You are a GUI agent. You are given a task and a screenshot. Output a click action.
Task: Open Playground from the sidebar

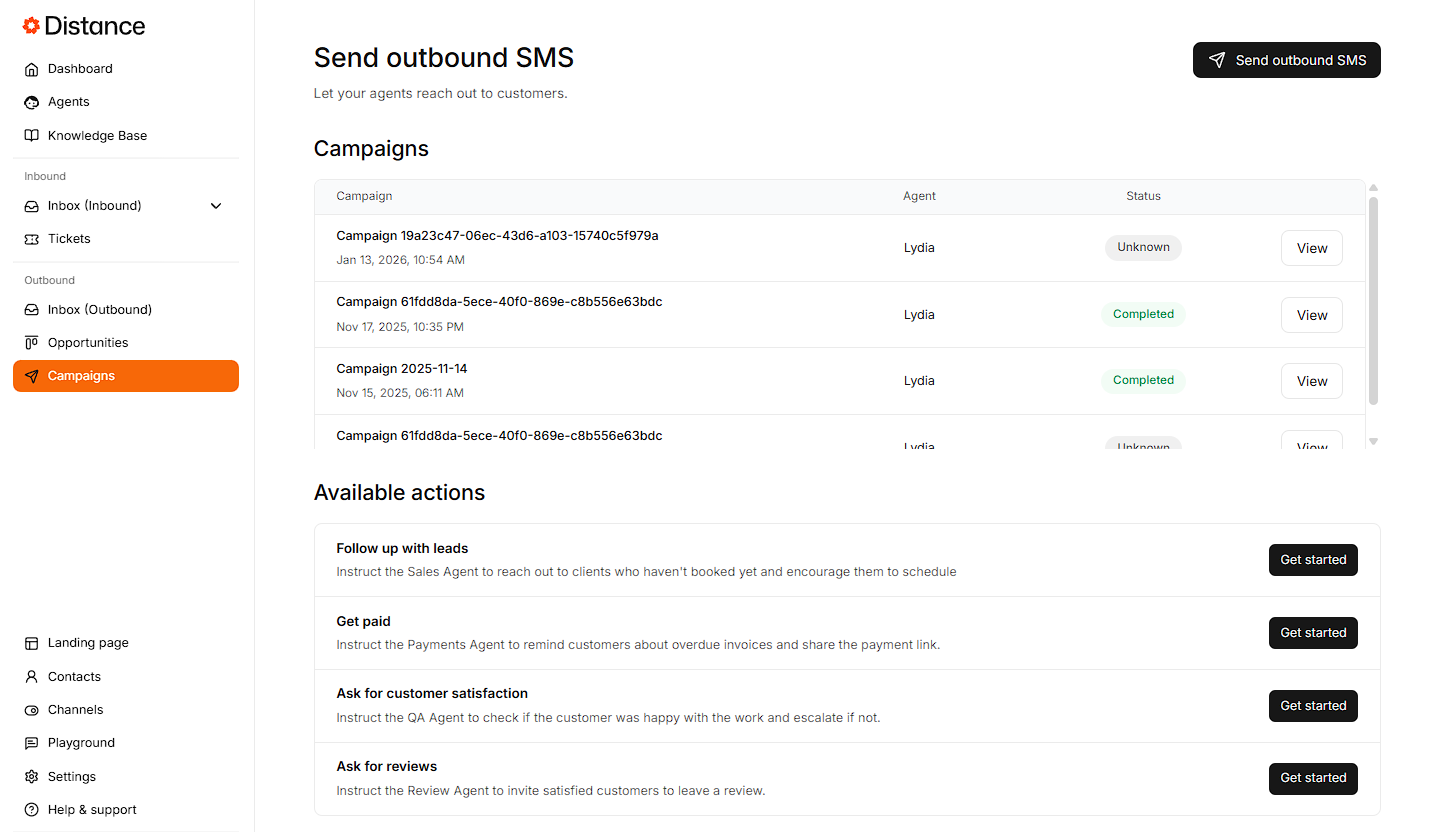(81, 743)
